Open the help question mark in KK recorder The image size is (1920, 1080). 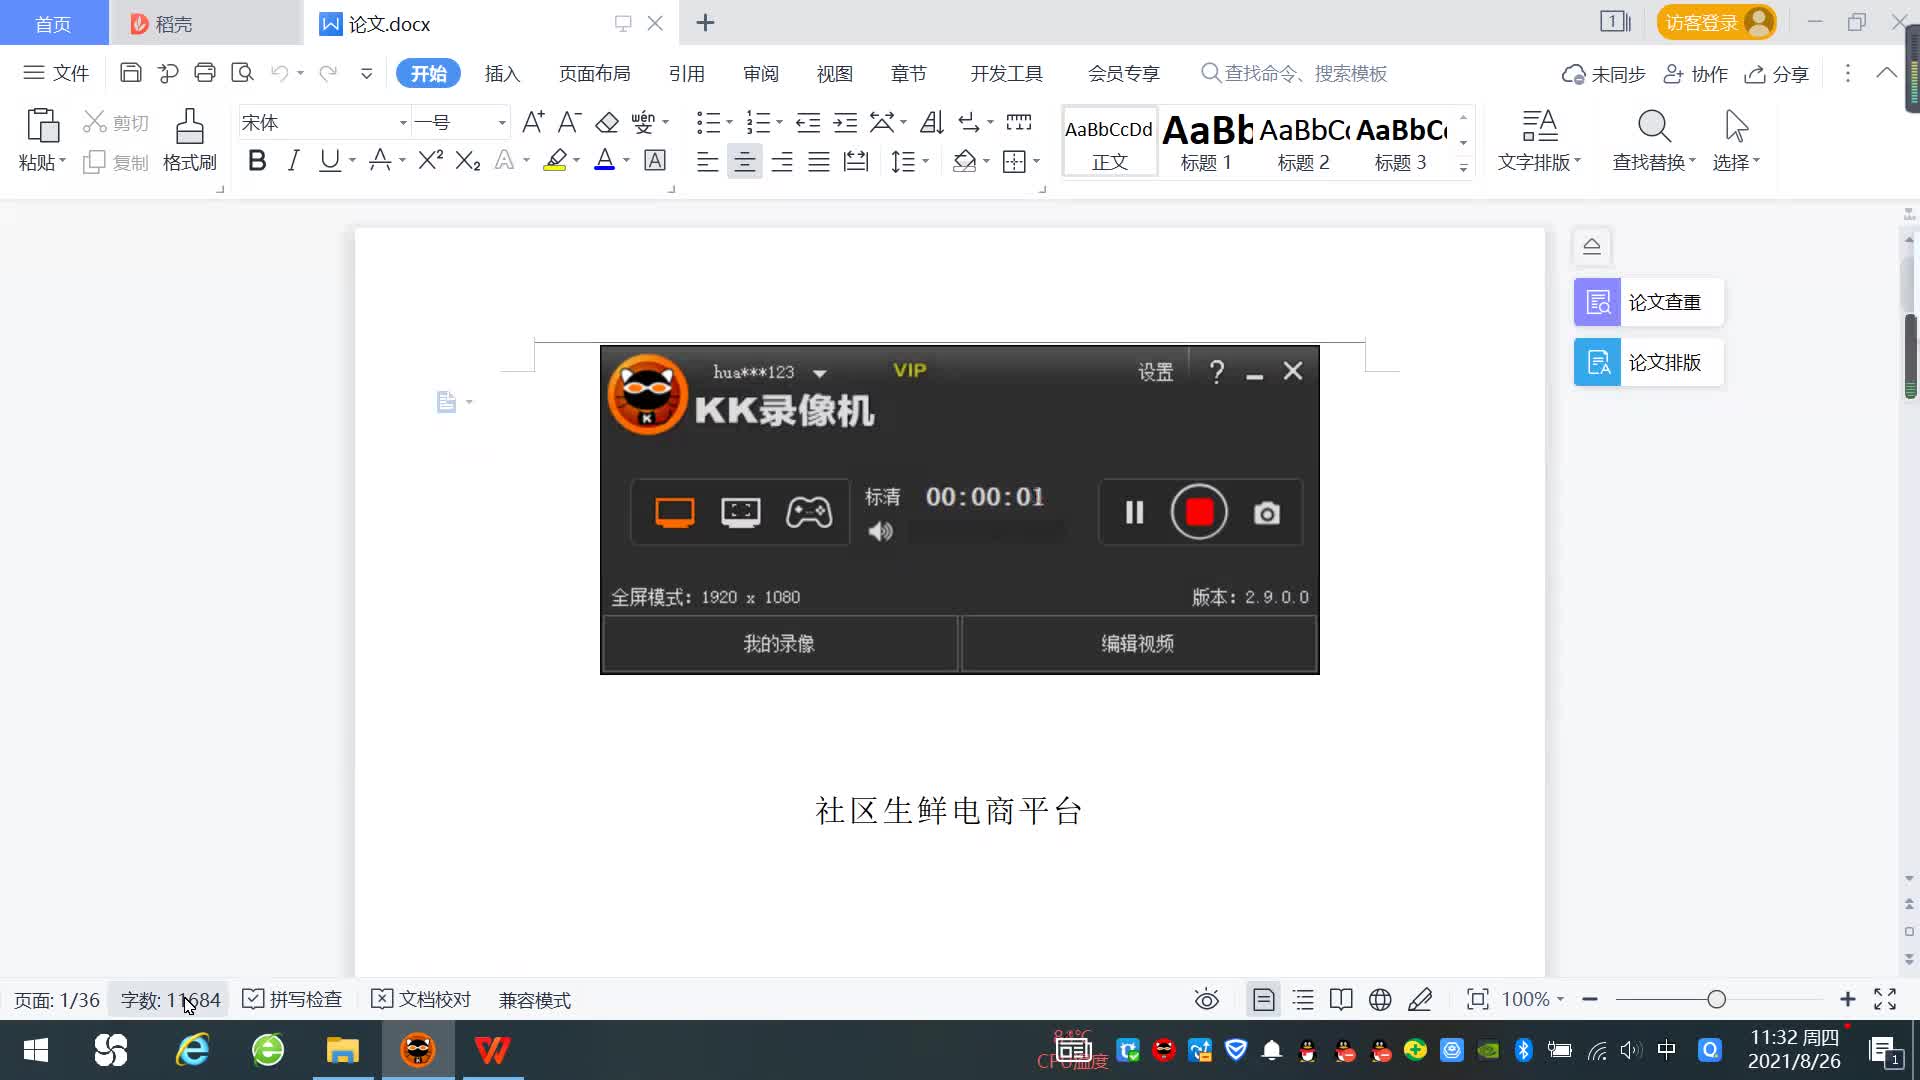[x=1217, y=372]
